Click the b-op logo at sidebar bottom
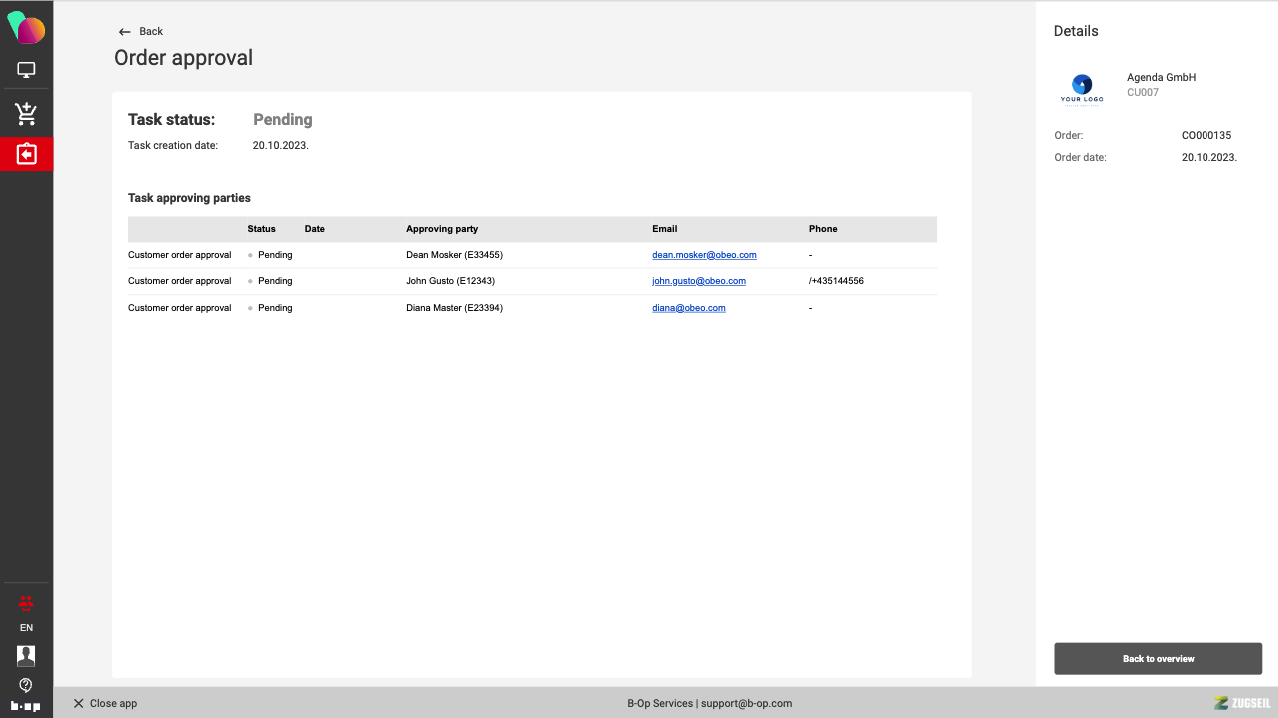The width and height of the screenshot is (1278, 718). (x=26, y=706)
